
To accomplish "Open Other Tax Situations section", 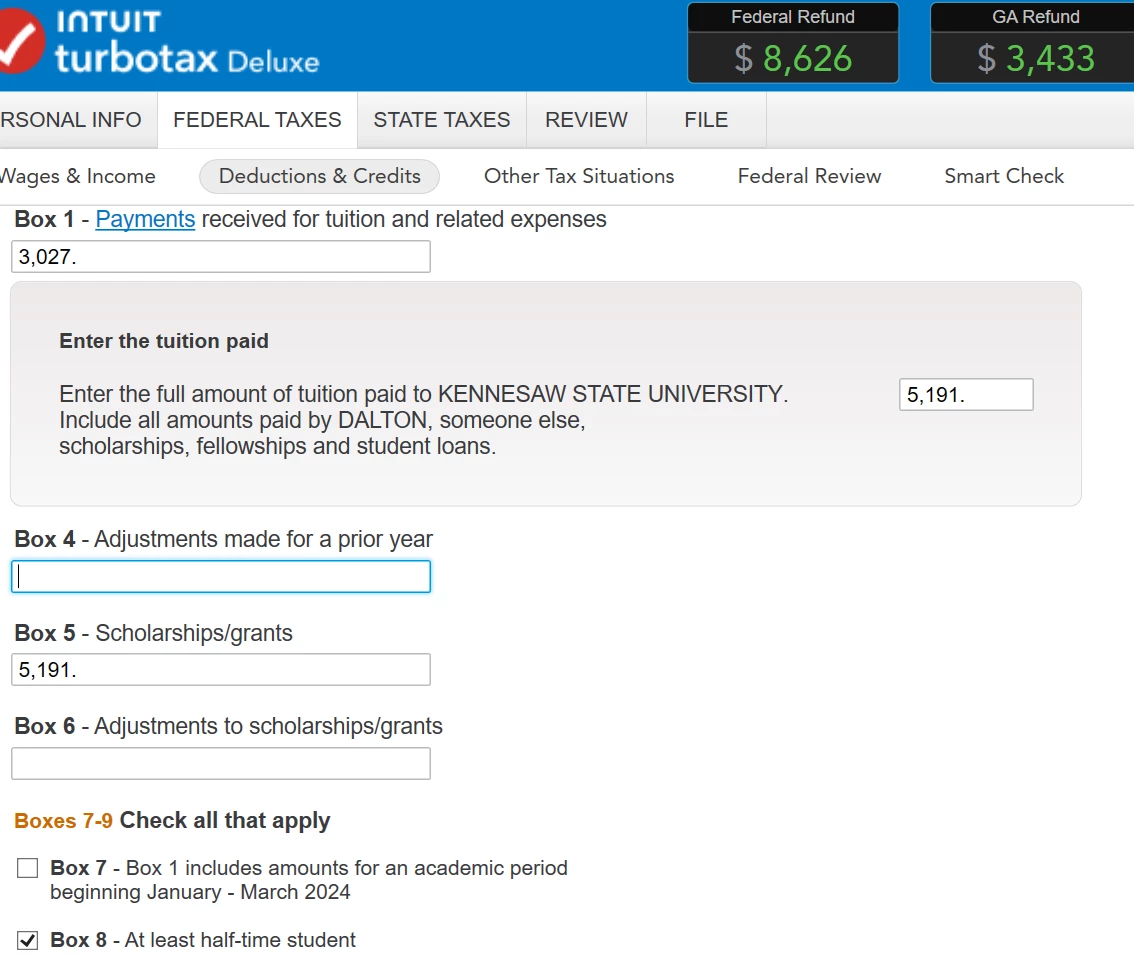I will coord(579,176).
